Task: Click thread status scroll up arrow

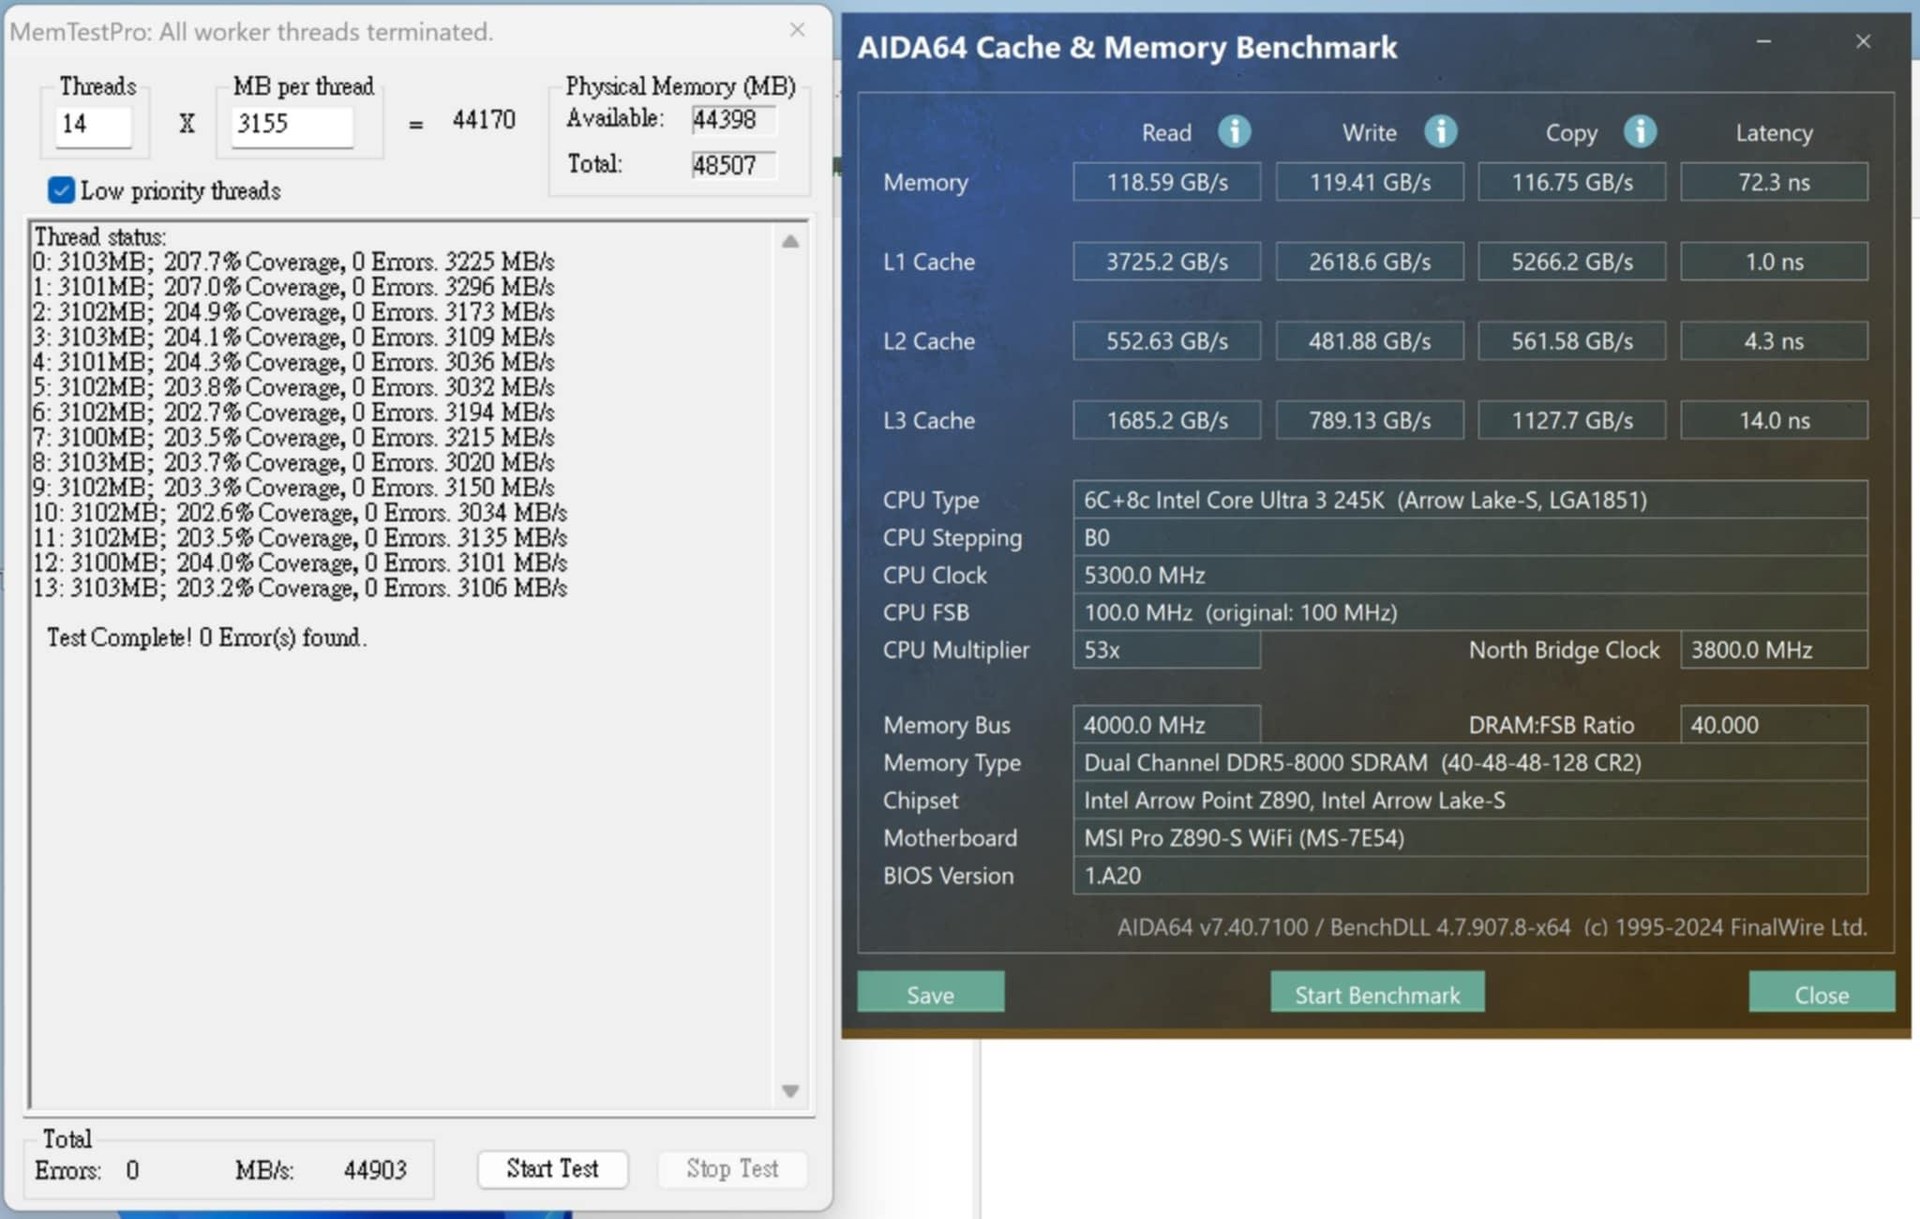Action: [790, 241]
